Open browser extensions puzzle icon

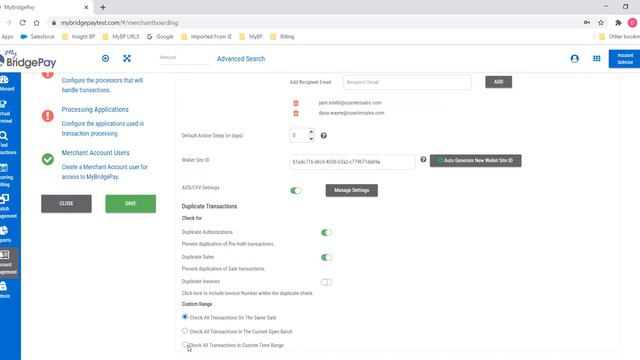(618, 23)
